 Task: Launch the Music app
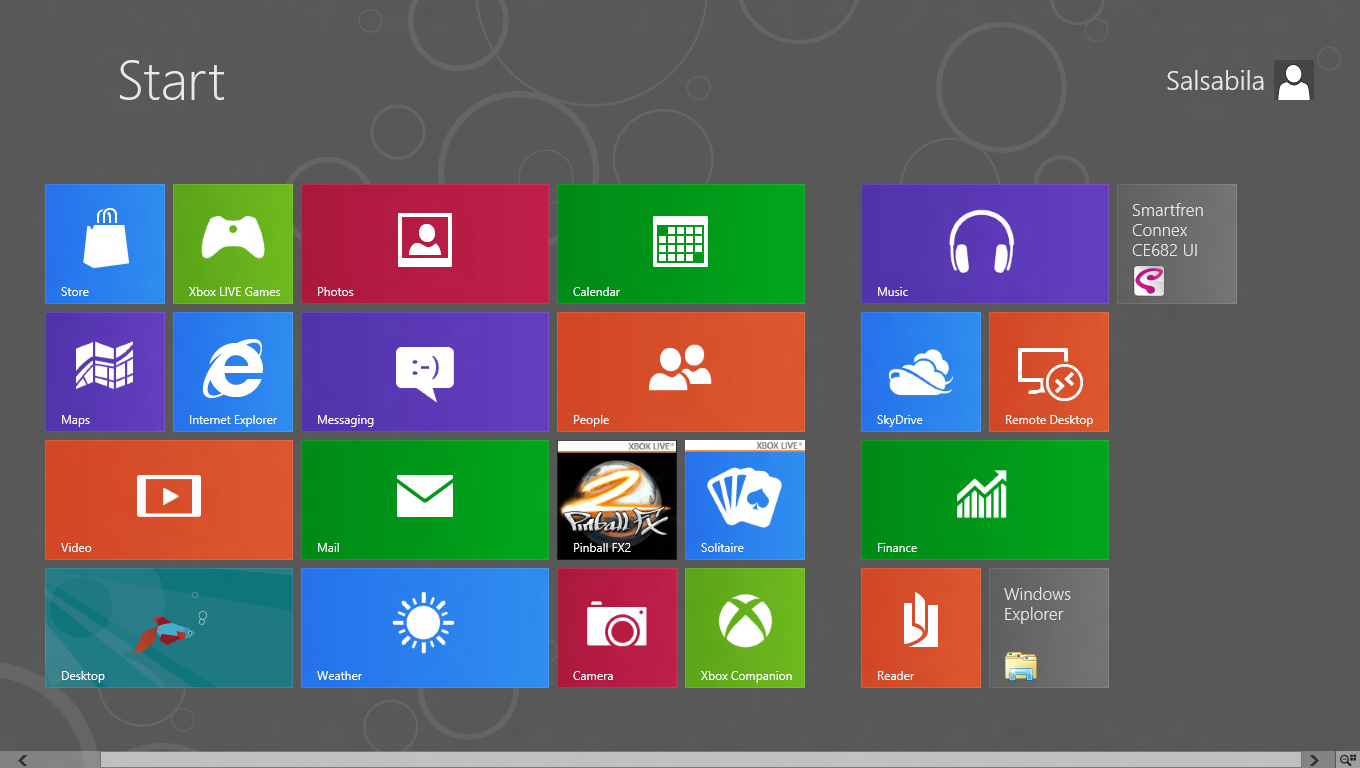[x=984, y=243]
